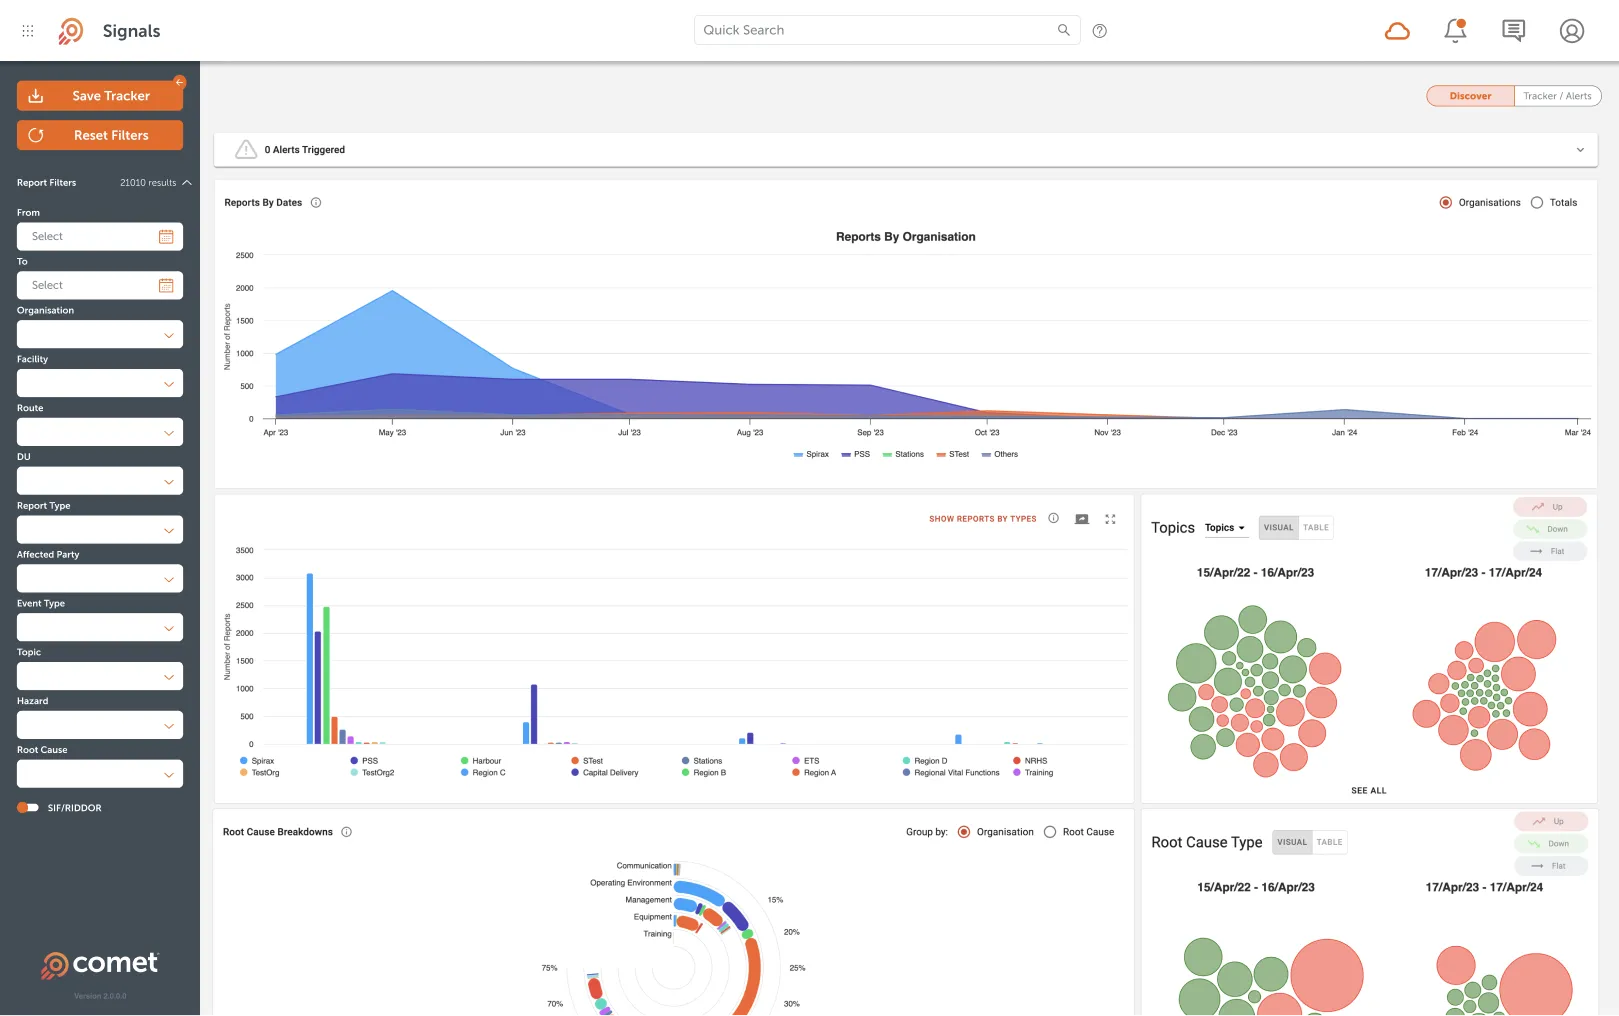This screenshot has height=1016, width=1619.
Task: Select the Visual view for Root Cause Type
Action: pos(1292,842)
